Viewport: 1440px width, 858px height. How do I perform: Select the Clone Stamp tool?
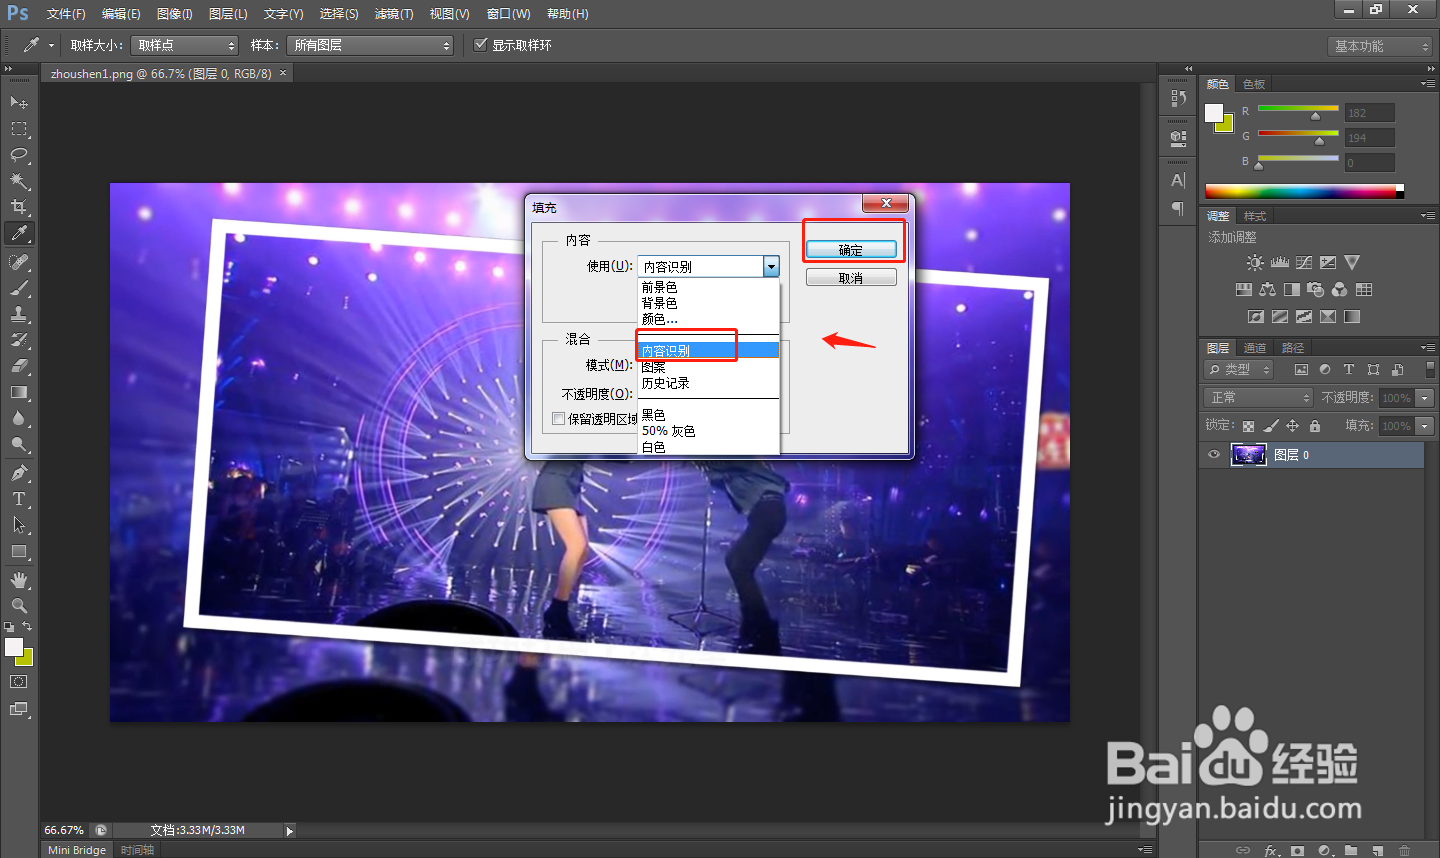coord(19,314)
